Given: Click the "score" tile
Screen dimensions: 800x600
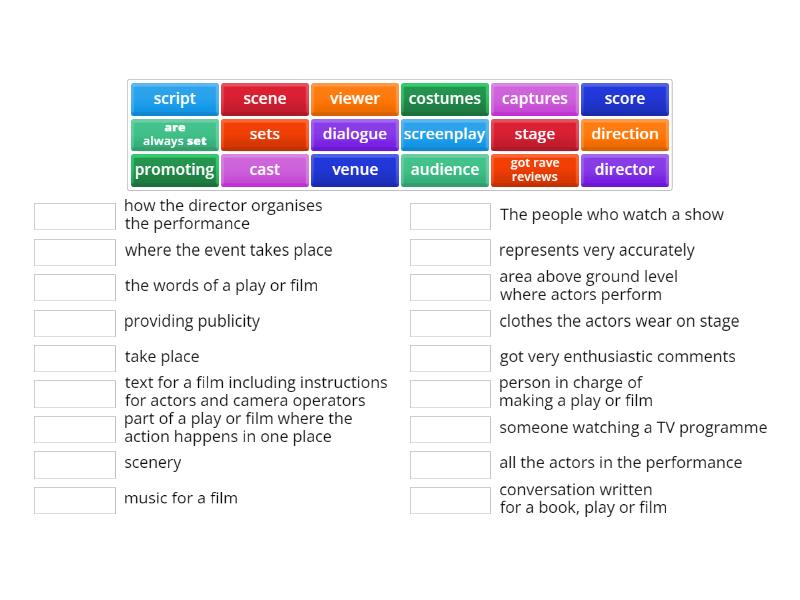Looking at the screenshot, I should [624, 98].
